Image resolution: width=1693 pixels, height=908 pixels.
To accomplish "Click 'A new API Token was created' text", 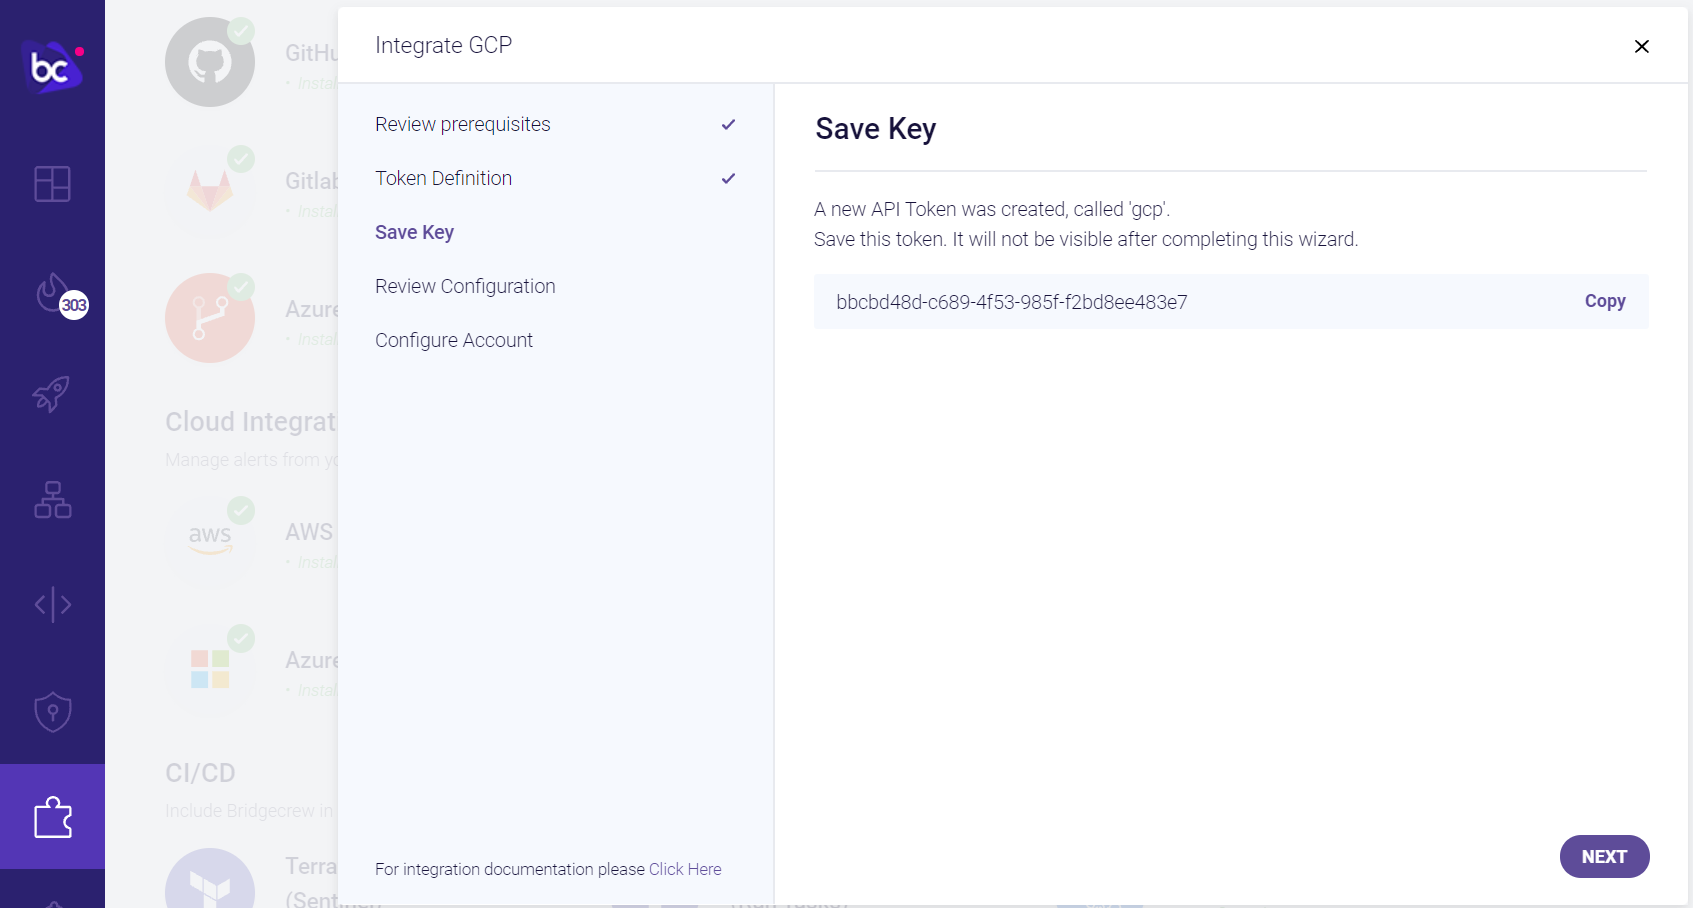I will pyautogui.click(x=991, y=209).
